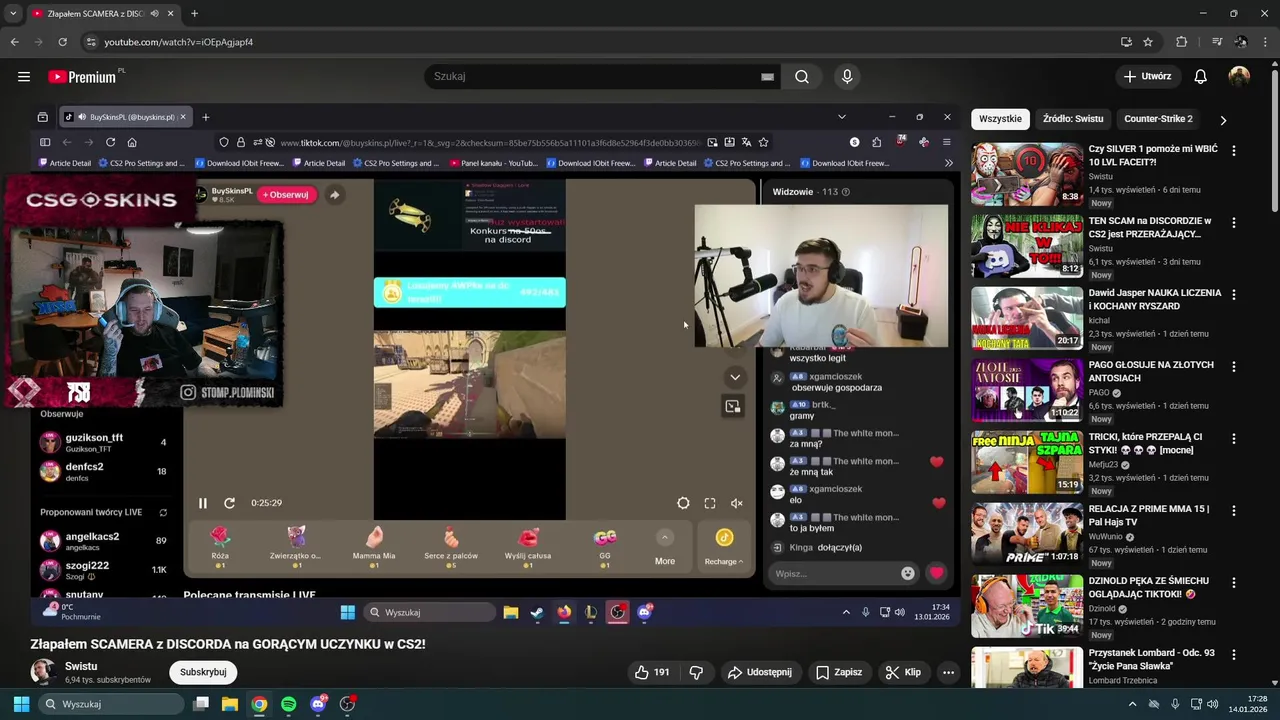The image size is (1280, 720).
Task: Open options for PAGO GŁOSUJE NA ZŁOTYCH video
Action: click(x=1233, y=366)
